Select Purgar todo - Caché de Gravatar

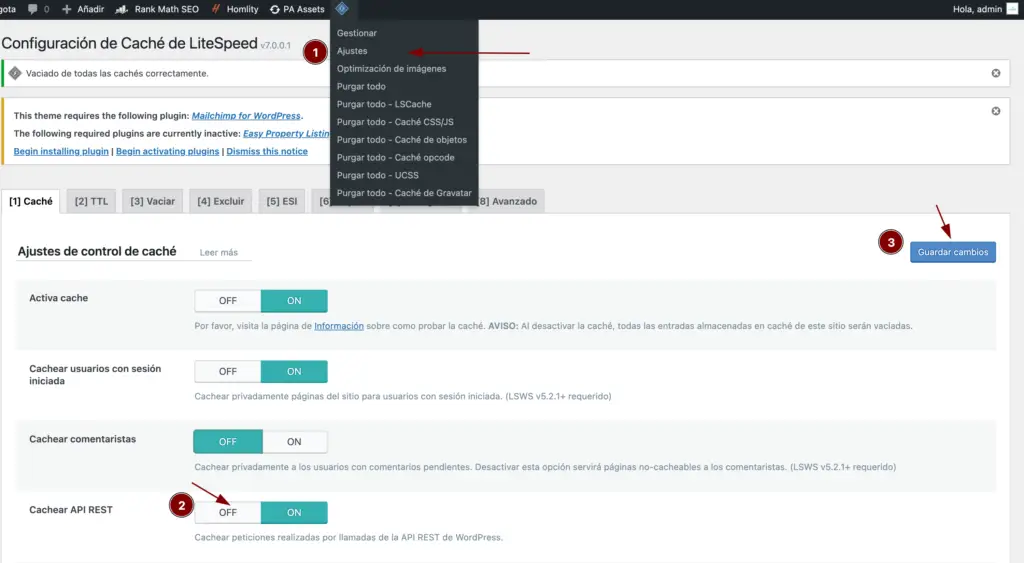pos(404,193)
